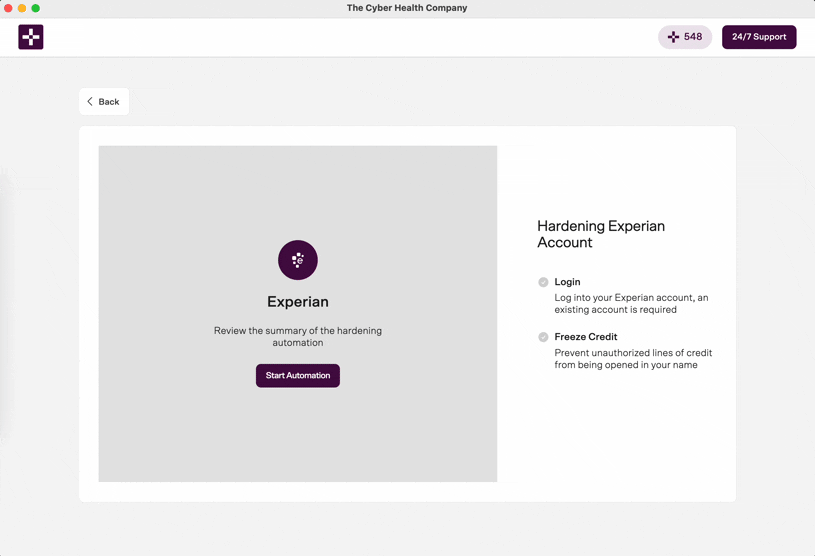The height and width of the screenshot is (556, 815).
Task: Open 24/7 Support
Action: [x=759, y=37]
